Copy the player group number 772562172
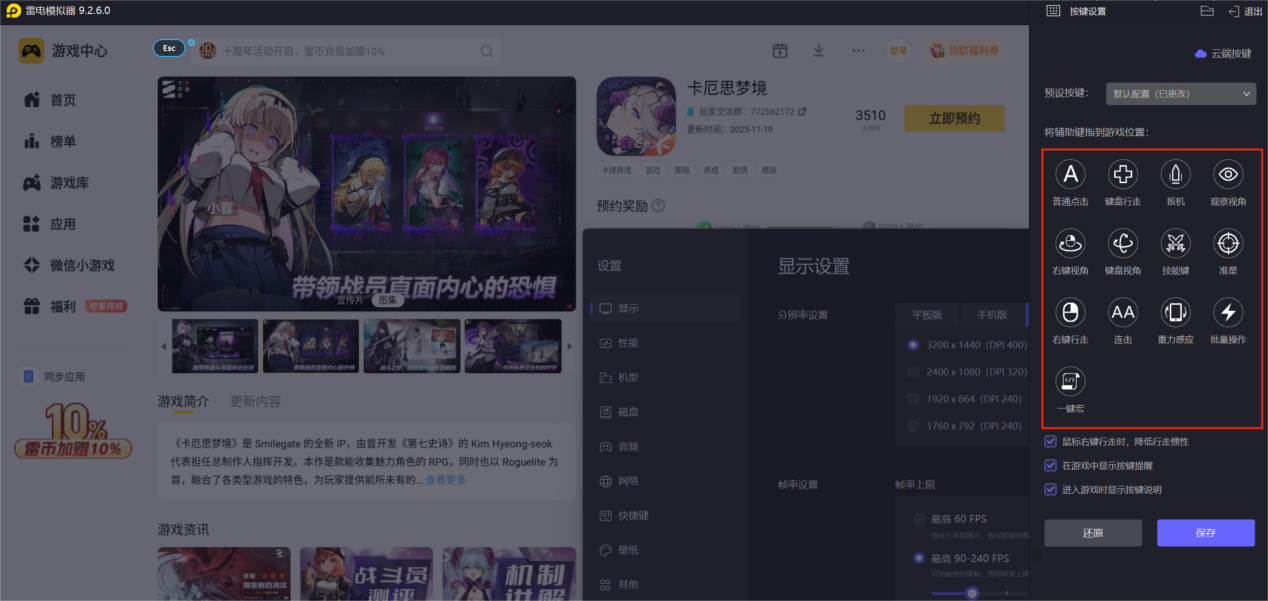This screenshot has height=601, width=1268. click(x=802, y=111)
